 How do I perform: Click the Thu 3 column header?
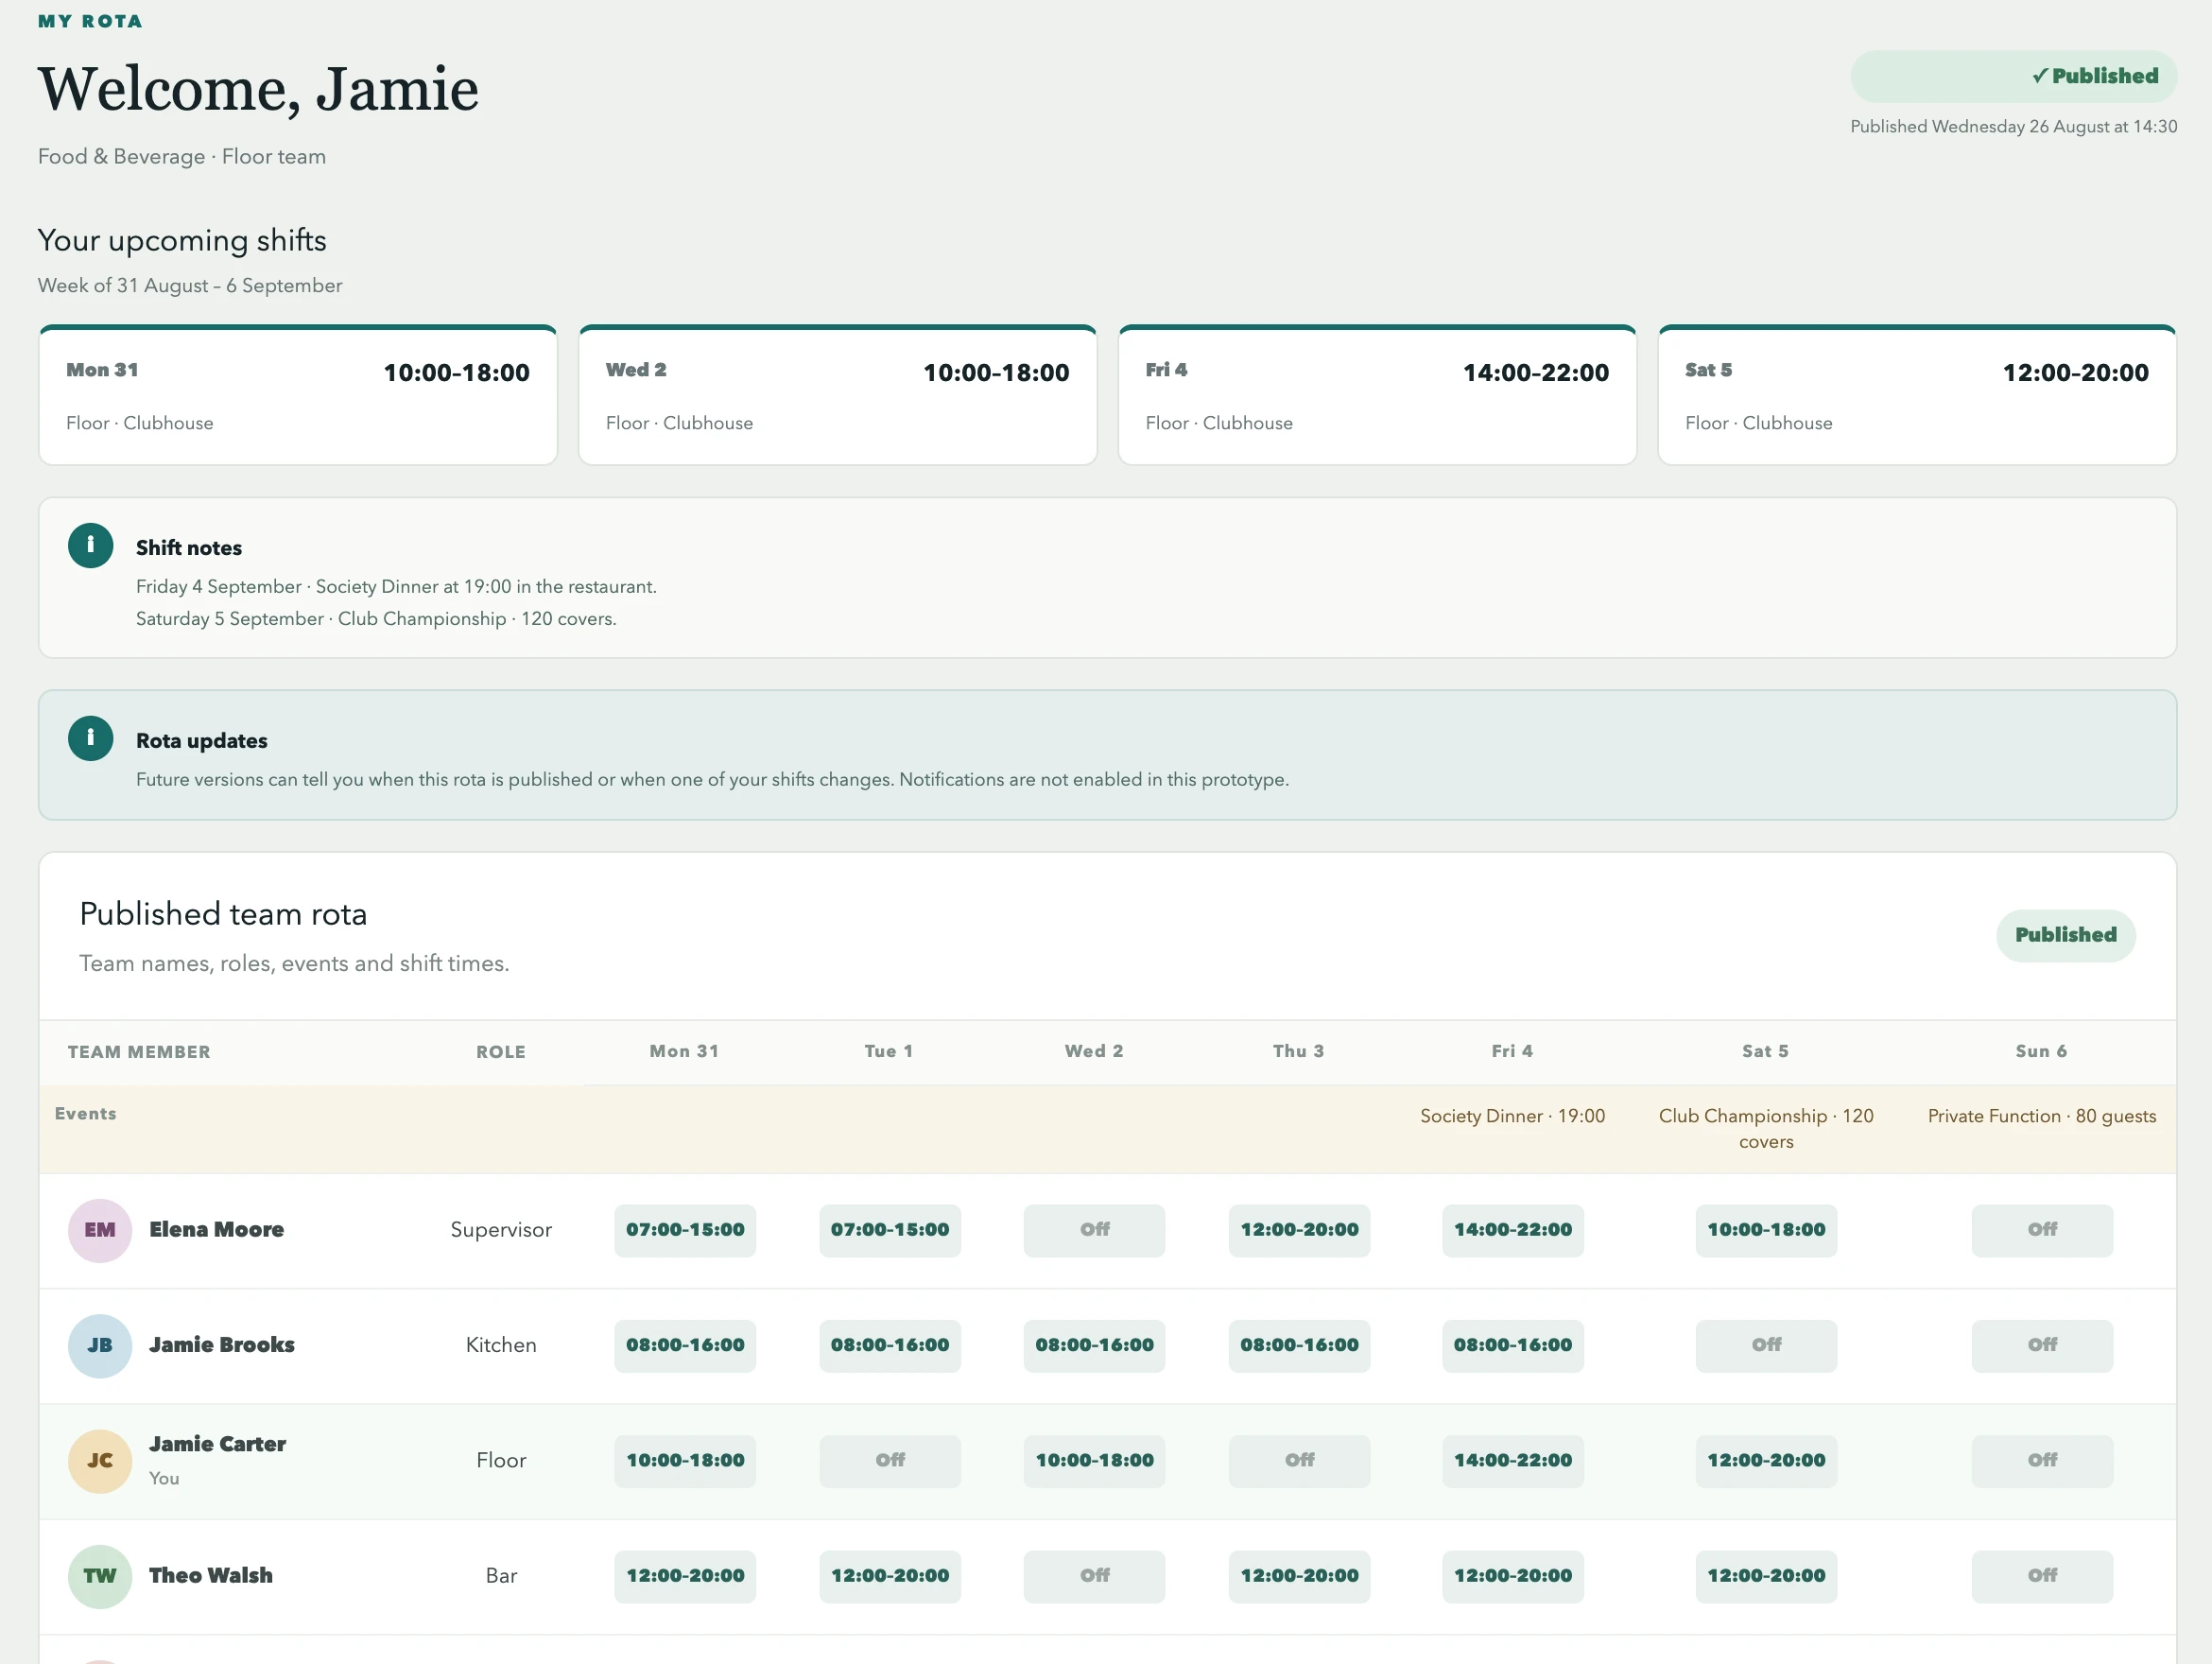[1299, 1051]
